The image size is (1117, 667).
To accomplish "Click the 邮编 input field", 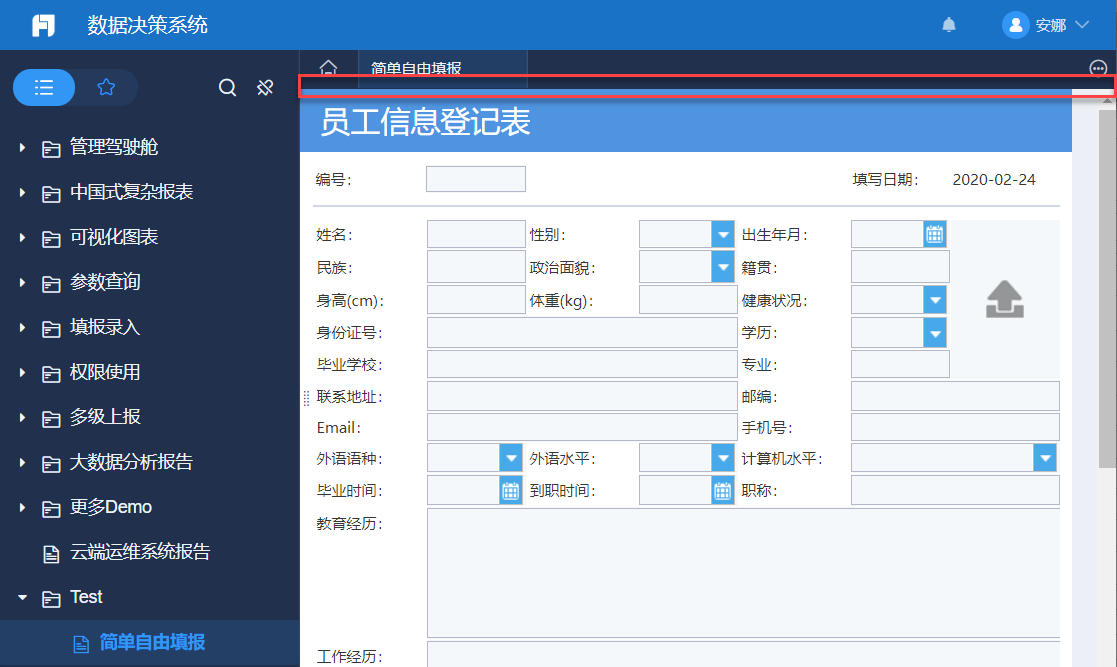I will click(x=955, y=396).
